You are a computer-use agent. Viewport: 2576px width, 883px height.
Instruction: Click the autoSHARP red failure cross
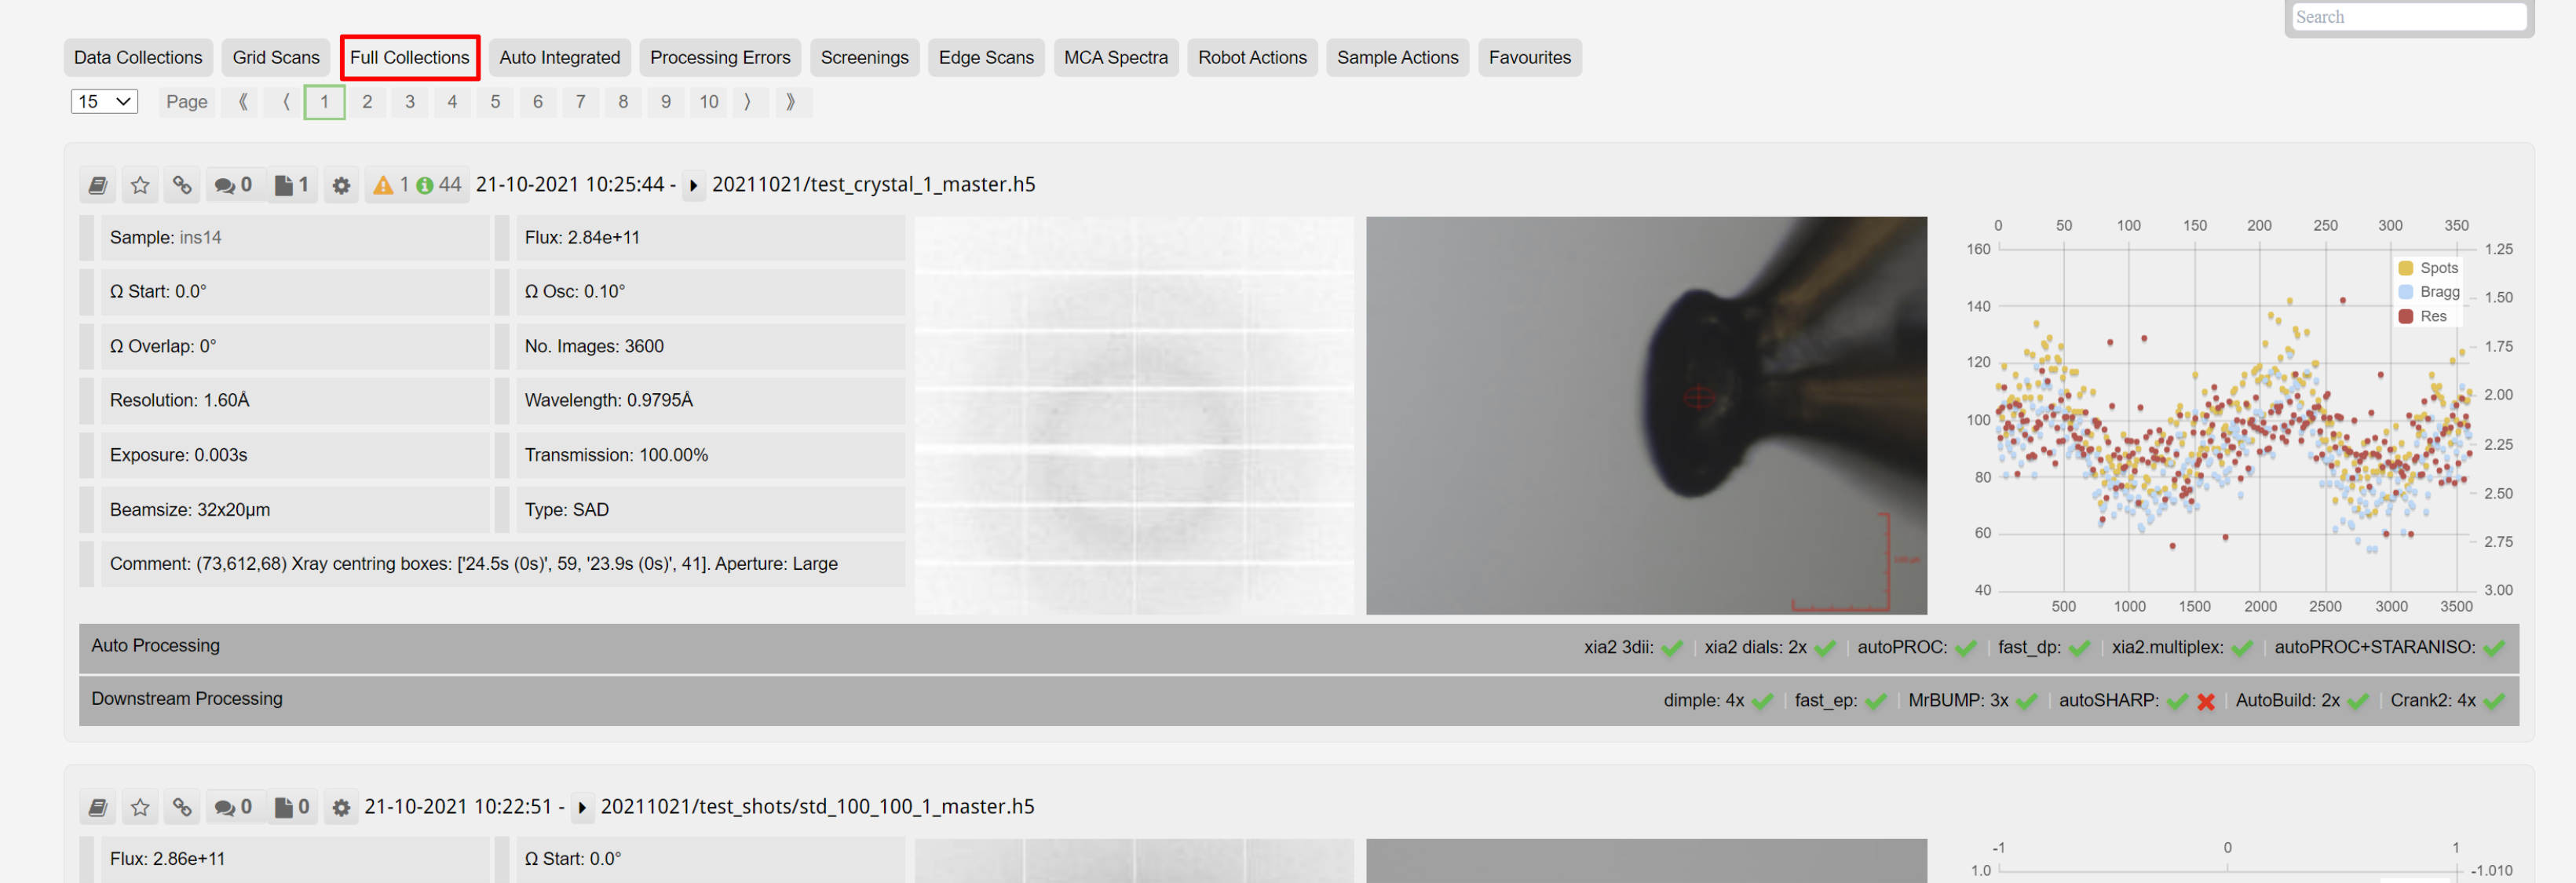click(x=2206, y=702)
